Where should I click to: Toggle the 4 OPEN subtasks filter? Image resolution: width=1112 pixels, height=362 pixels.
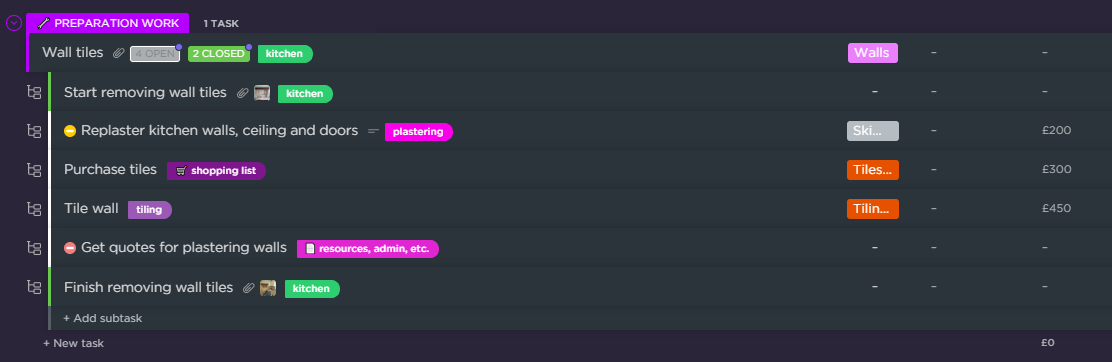[155, 53]
